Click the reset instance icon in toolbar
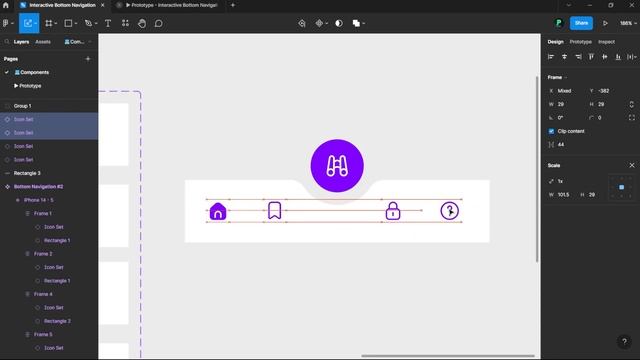The height and width of the screenshot is (360, 640). [302, 23]
